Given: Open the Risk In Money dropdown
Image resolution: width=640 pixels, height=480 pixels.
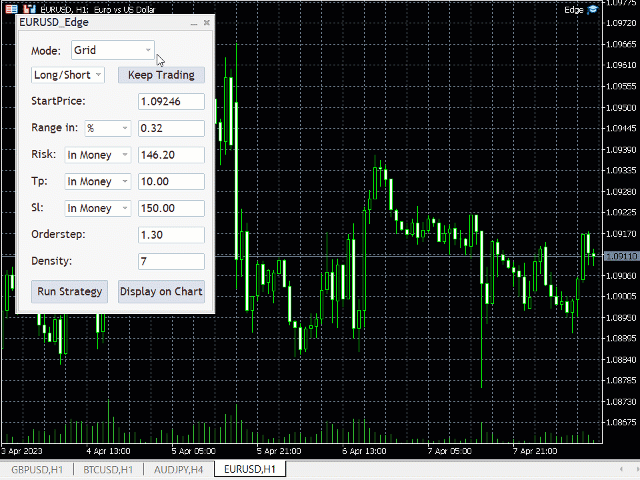Looking at the screenshot, I should click(98, 155).
